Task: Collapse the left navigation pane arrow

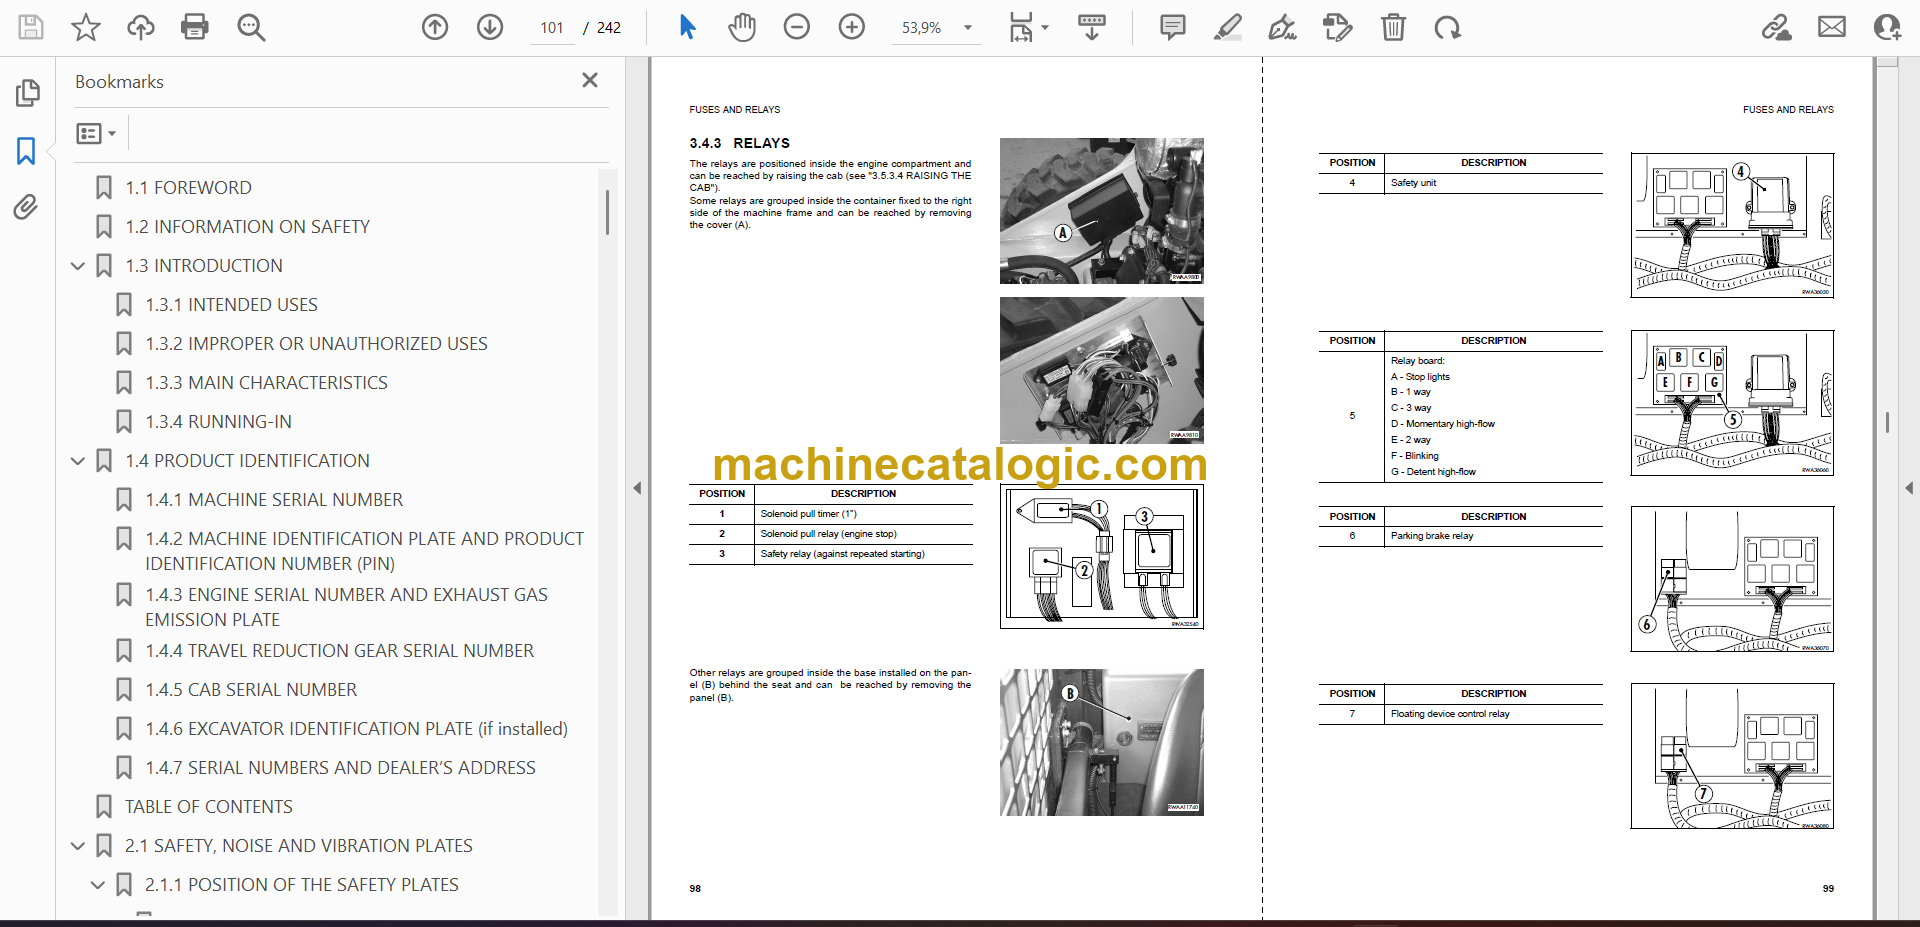Action: (x=637, y=488)
